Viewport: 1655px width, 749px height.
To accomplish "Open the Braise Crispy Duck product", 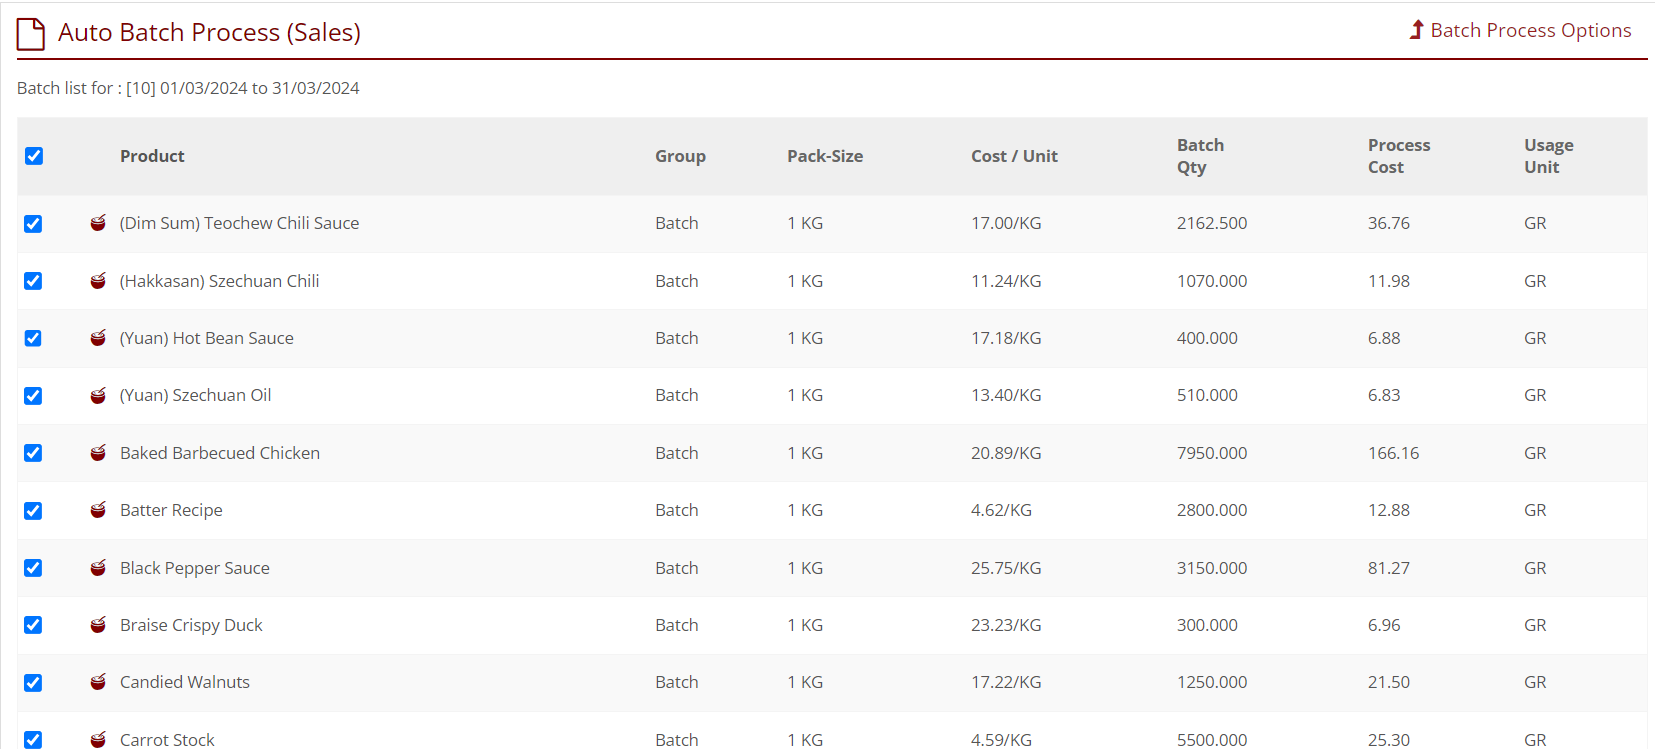I will point(191,625).
